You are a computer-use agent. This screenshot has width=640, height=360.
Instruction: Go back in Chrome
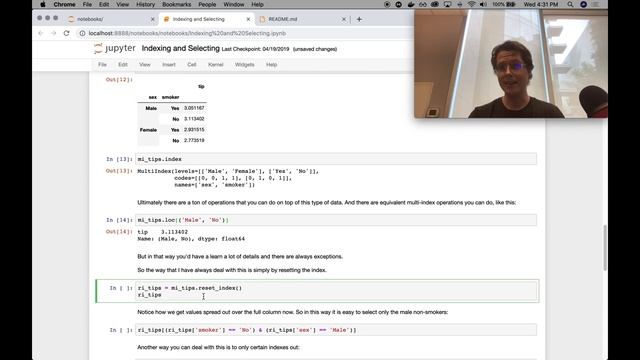click(40, 33)
